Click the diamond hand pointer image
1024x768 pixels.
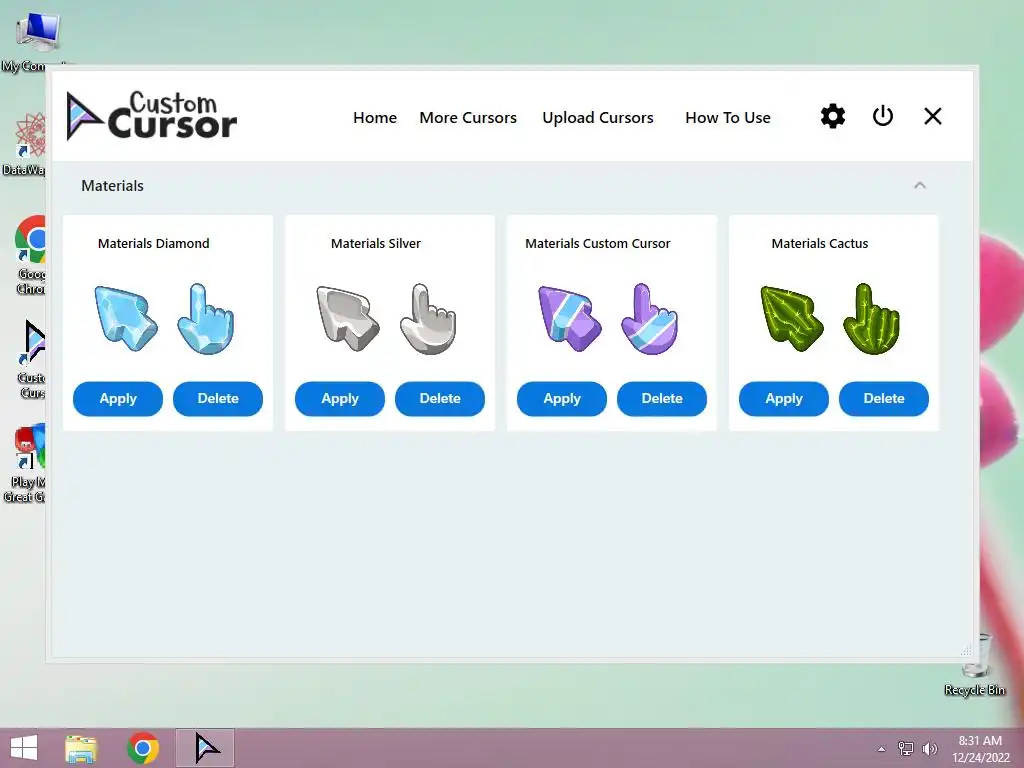(206, 319)
